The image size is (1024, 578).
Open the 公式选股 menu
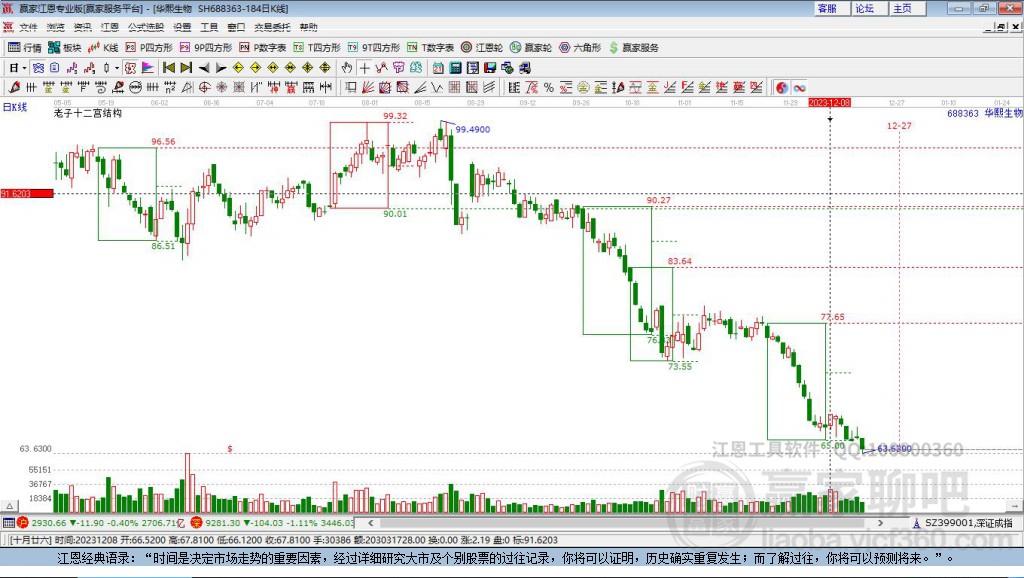pyautogui.click(x=146, y=27)
